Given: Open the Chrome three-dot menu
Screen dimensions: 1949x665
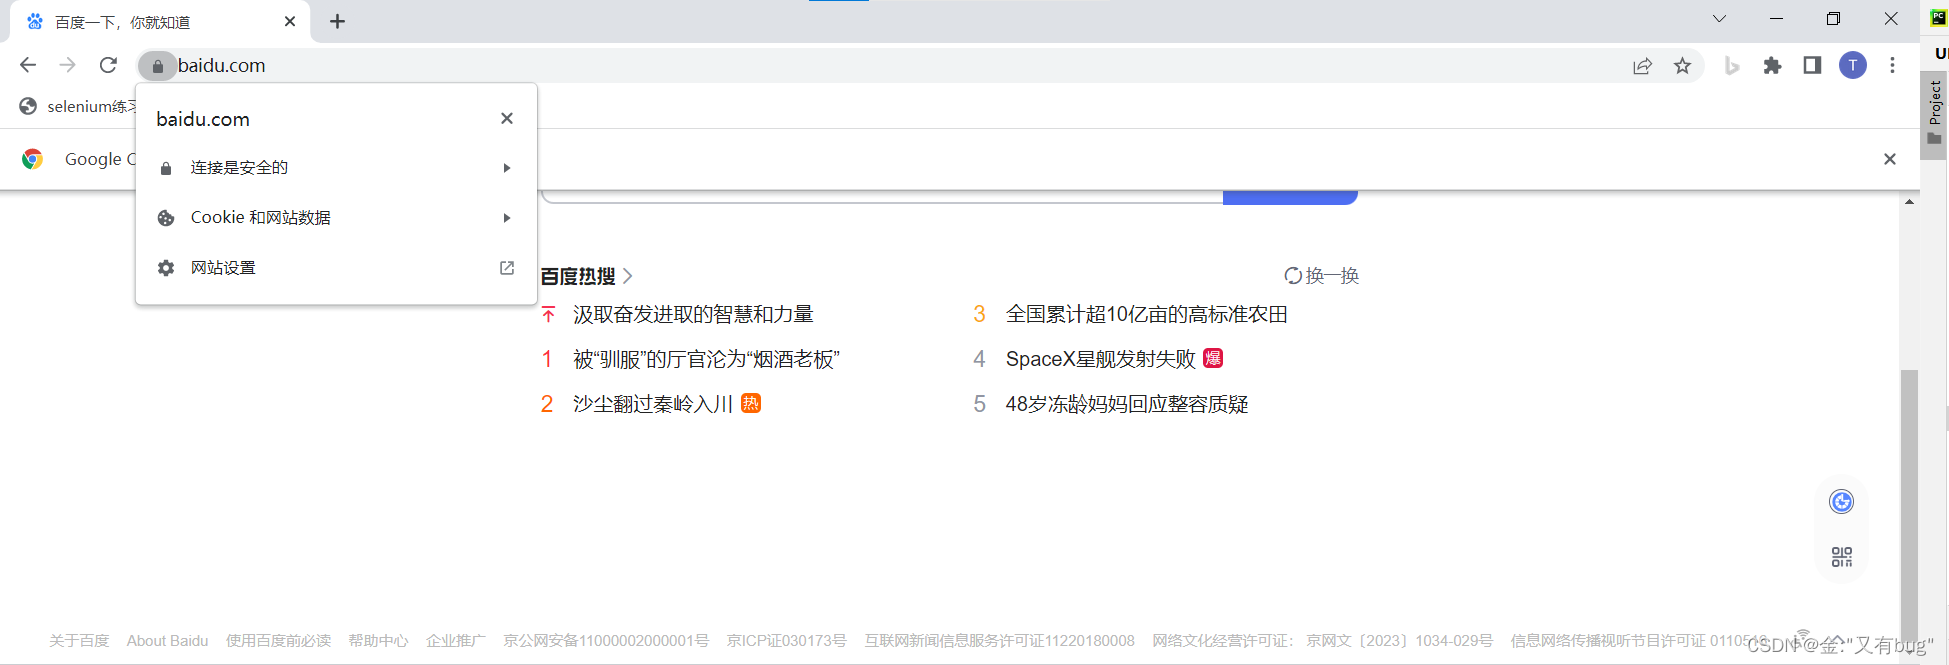Looking at the screenshot, I should click(x=1892, y=66).
